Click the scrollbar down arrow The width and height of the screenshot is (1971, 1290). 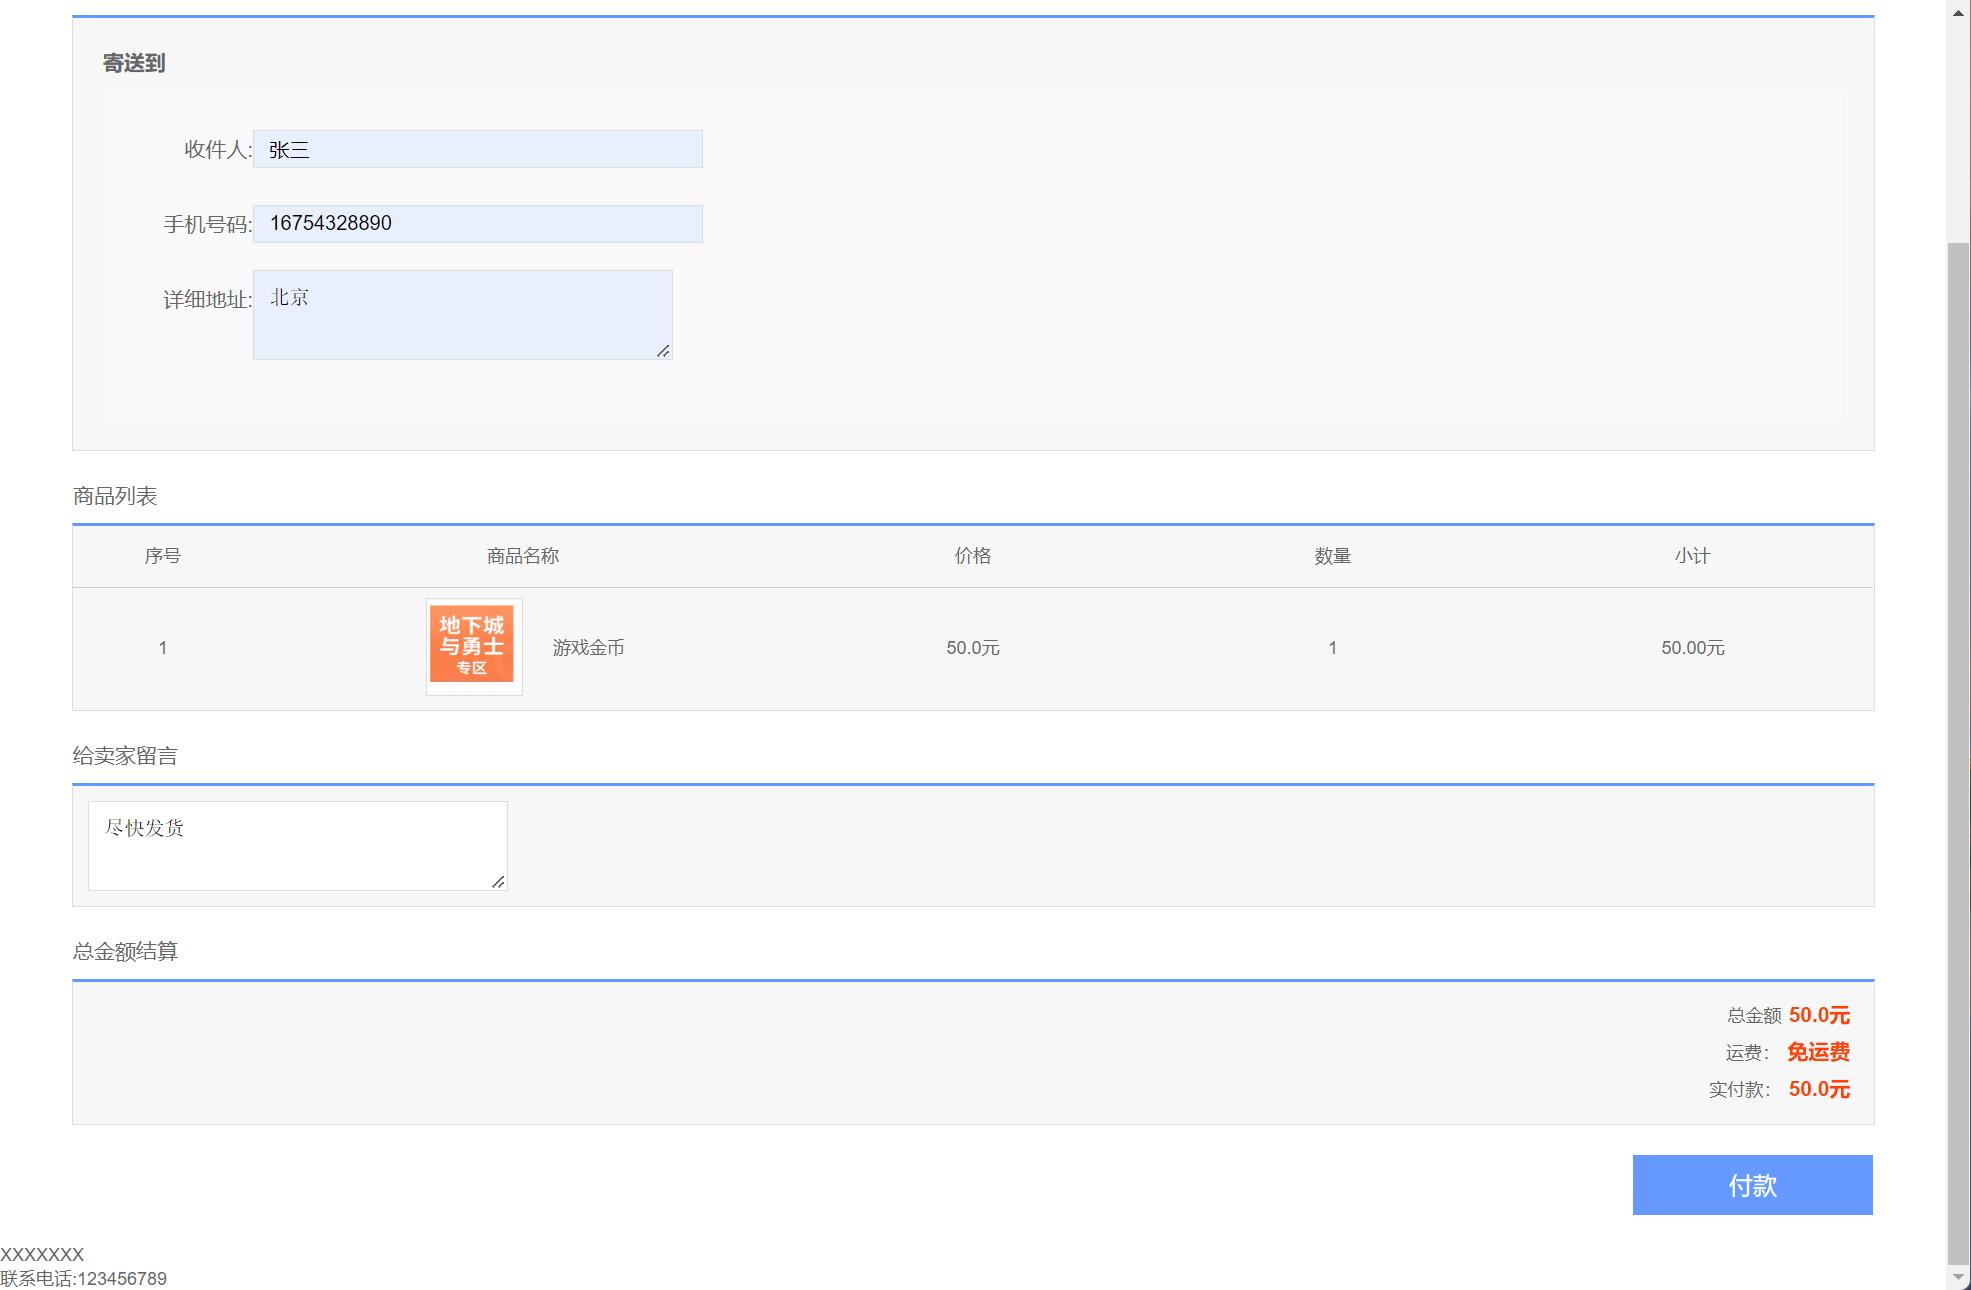(x=1958, y=1277)
